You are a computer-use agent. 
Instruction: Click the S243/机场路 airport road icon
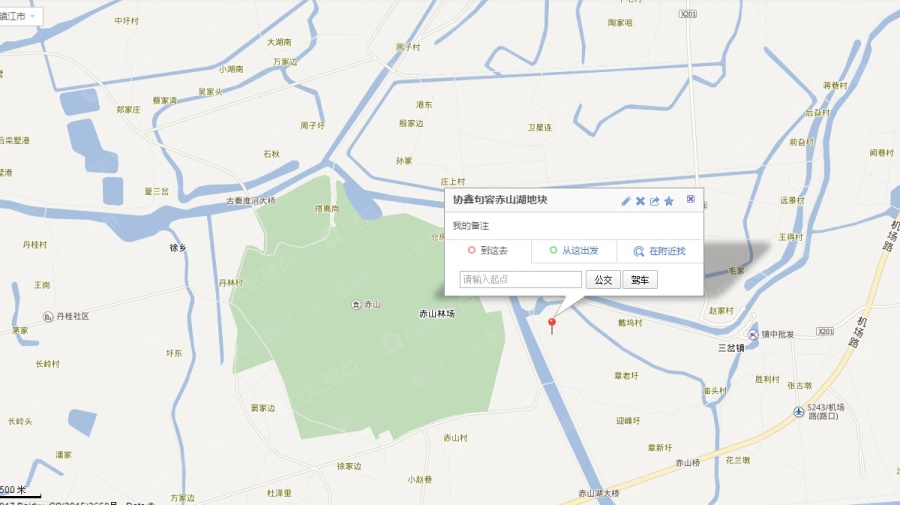click(x=798, y=411)
